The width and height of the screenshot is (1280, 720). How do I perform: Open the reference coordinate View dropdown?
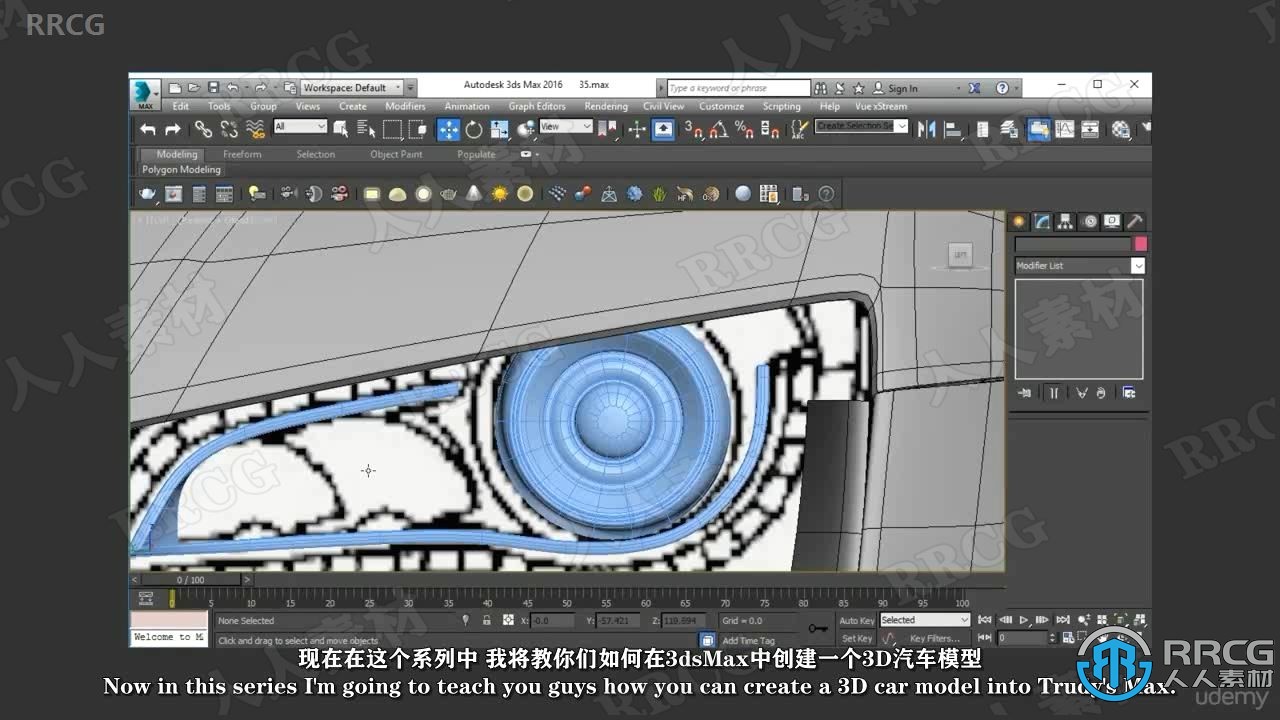point(566,127)
